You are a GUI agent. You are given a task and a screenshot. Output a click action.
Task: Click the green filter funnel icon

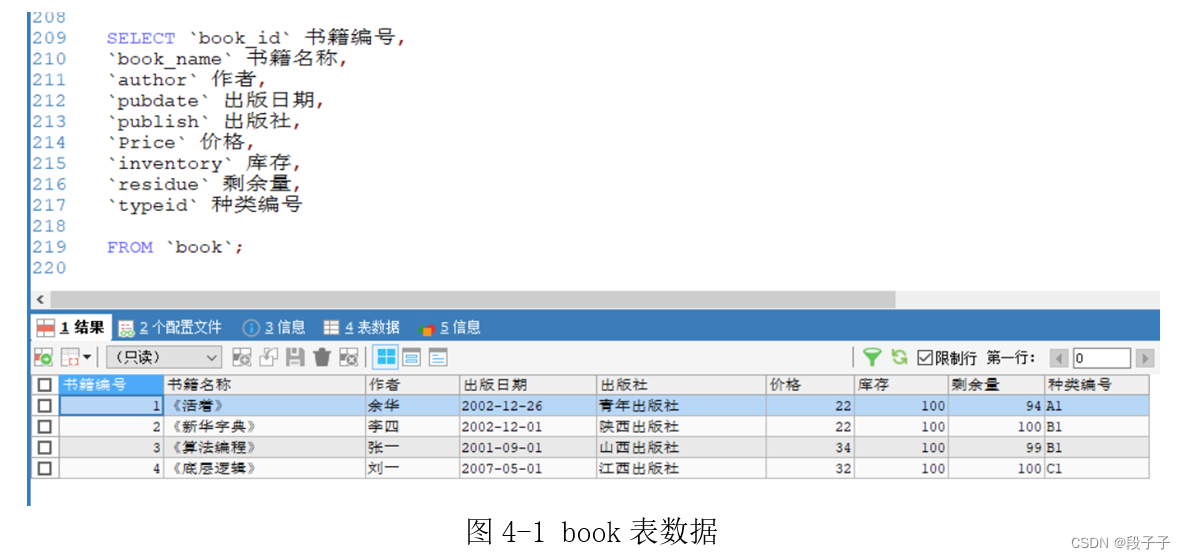[873, 357]
